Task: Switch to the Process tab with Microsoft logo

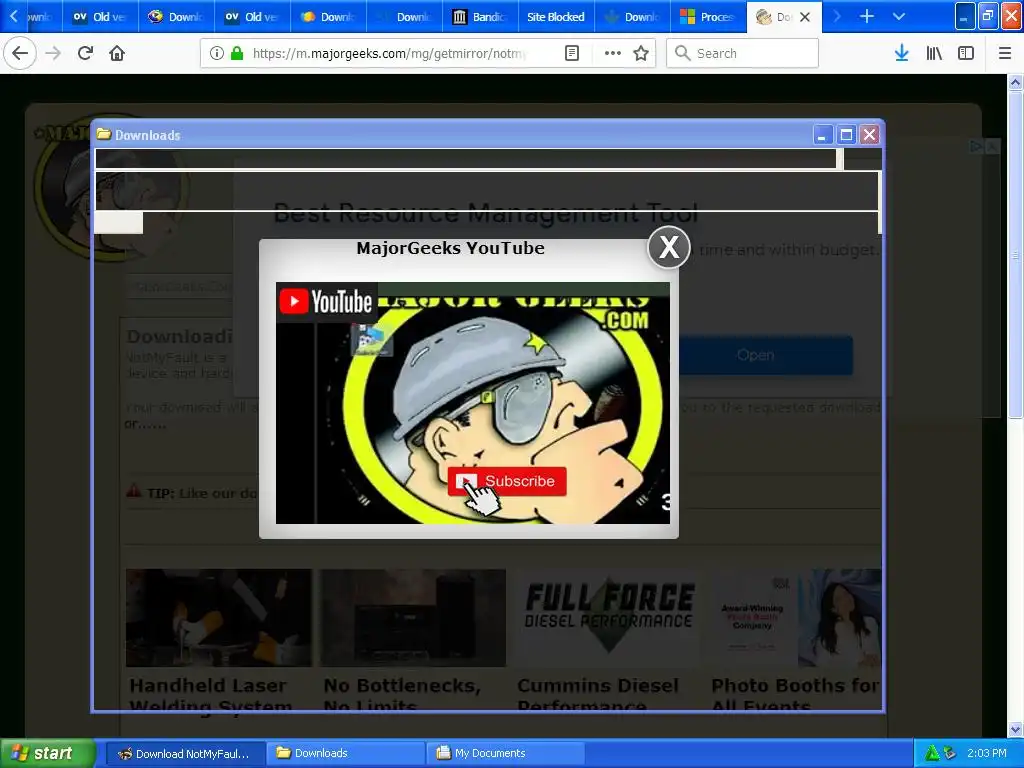Action: coord(709,17)
